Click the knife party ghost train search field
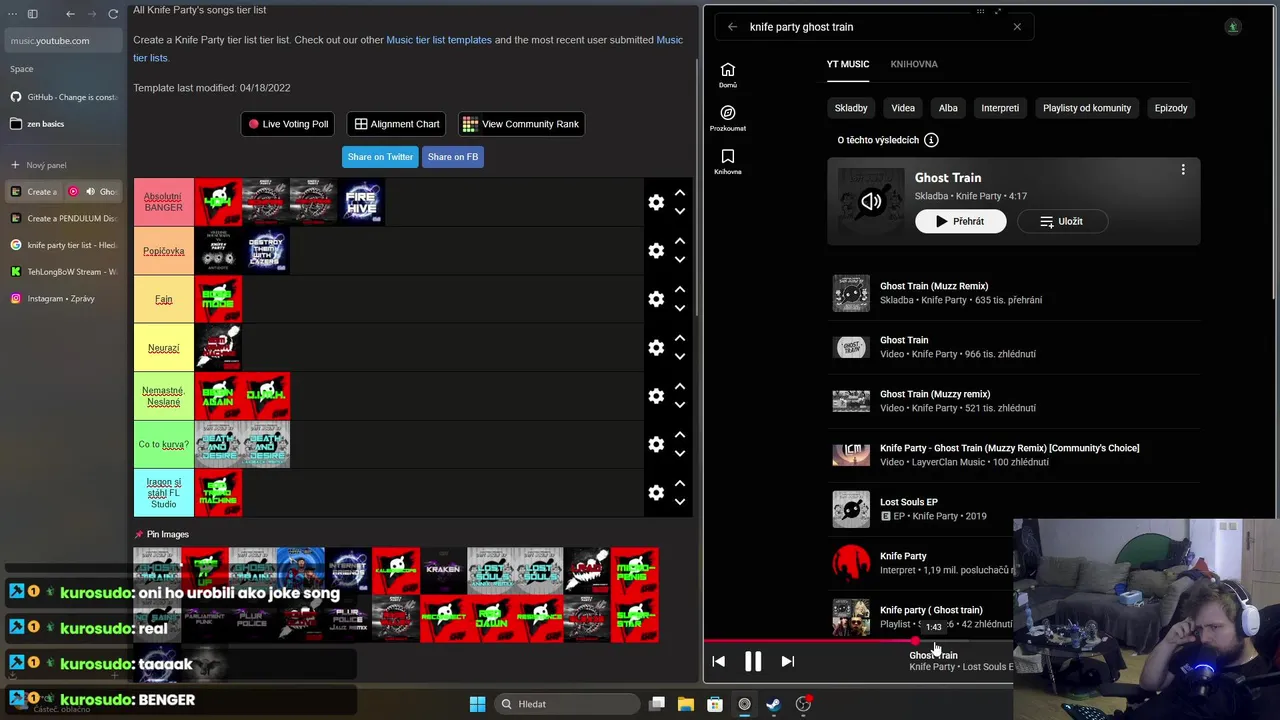Image resolution: width=1280 pixels, height=720 pixels. [875, 27]
